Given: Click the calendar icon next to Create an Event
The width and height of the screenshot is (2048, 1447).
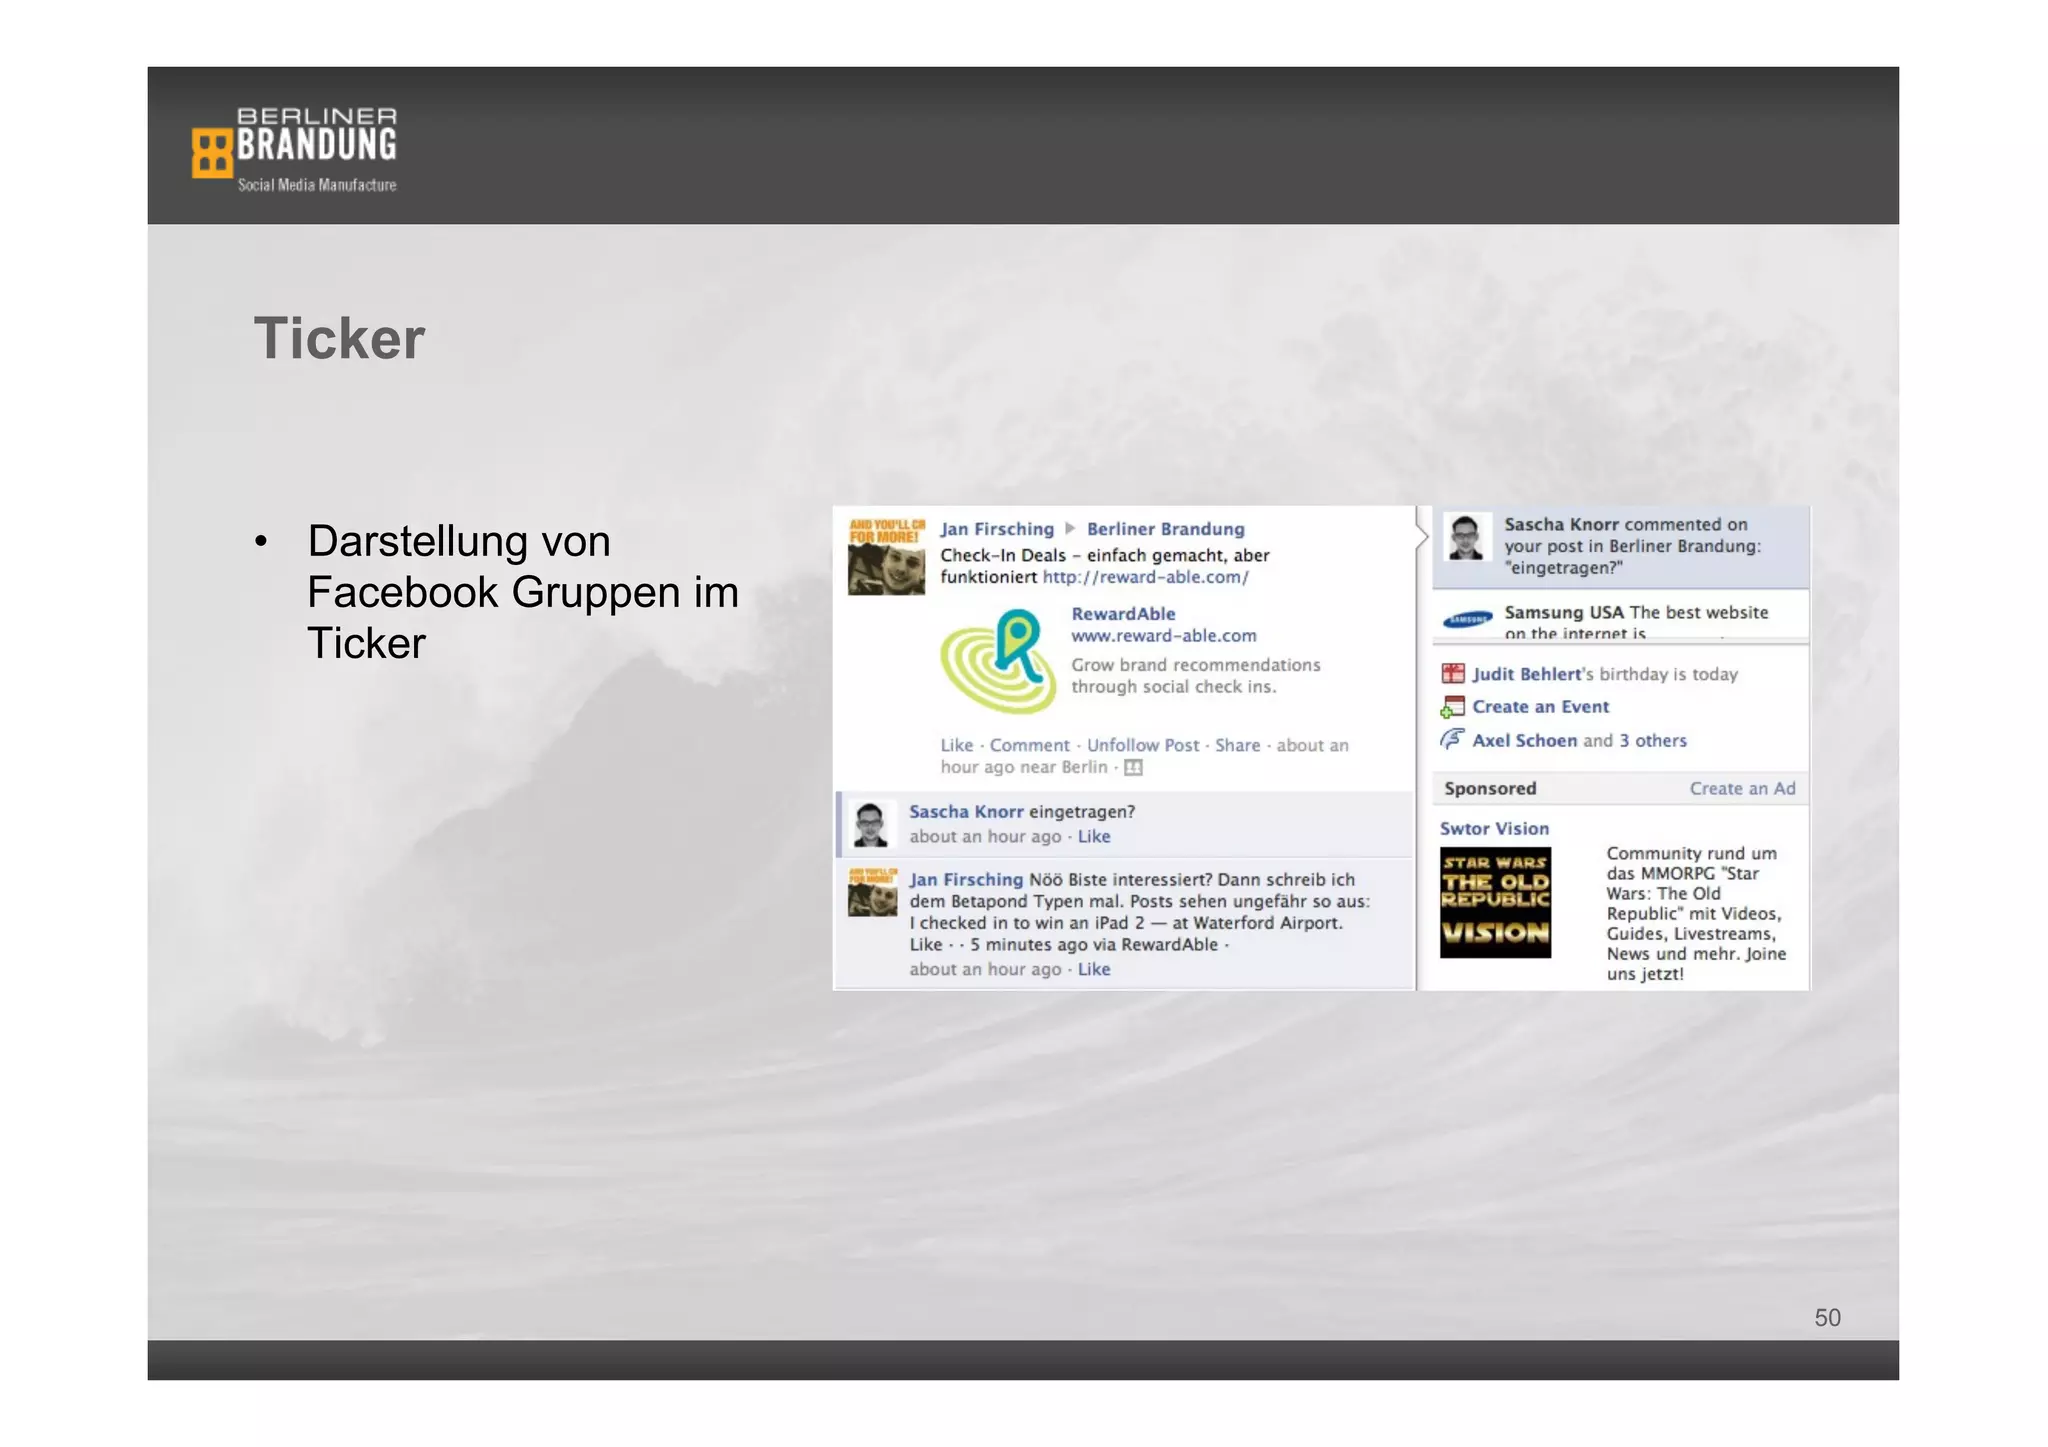Looking at the screenshot, I should (1453, 707).
